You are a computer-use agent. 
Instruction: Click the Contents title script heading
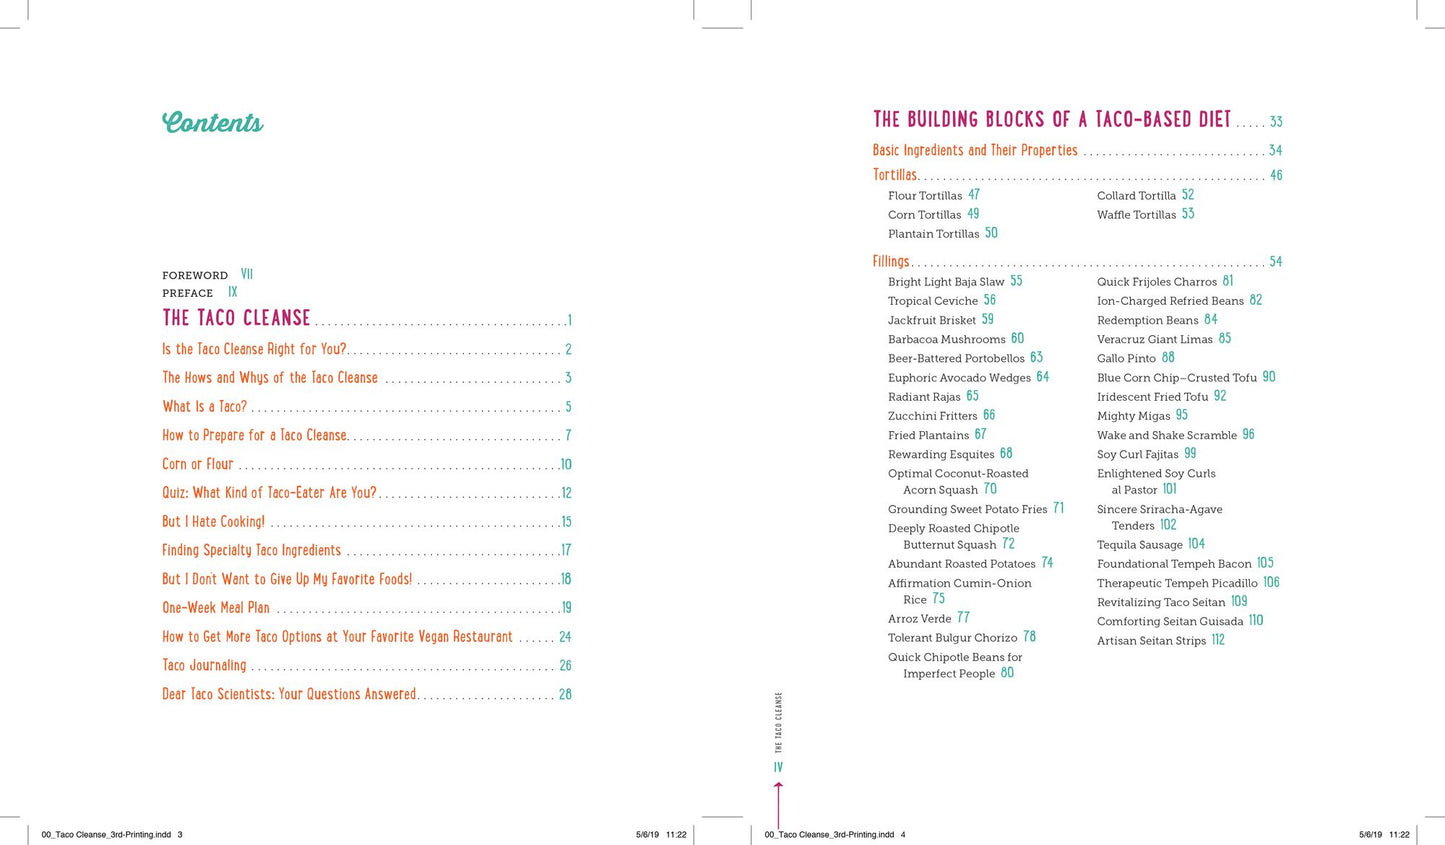click(213, 122)
